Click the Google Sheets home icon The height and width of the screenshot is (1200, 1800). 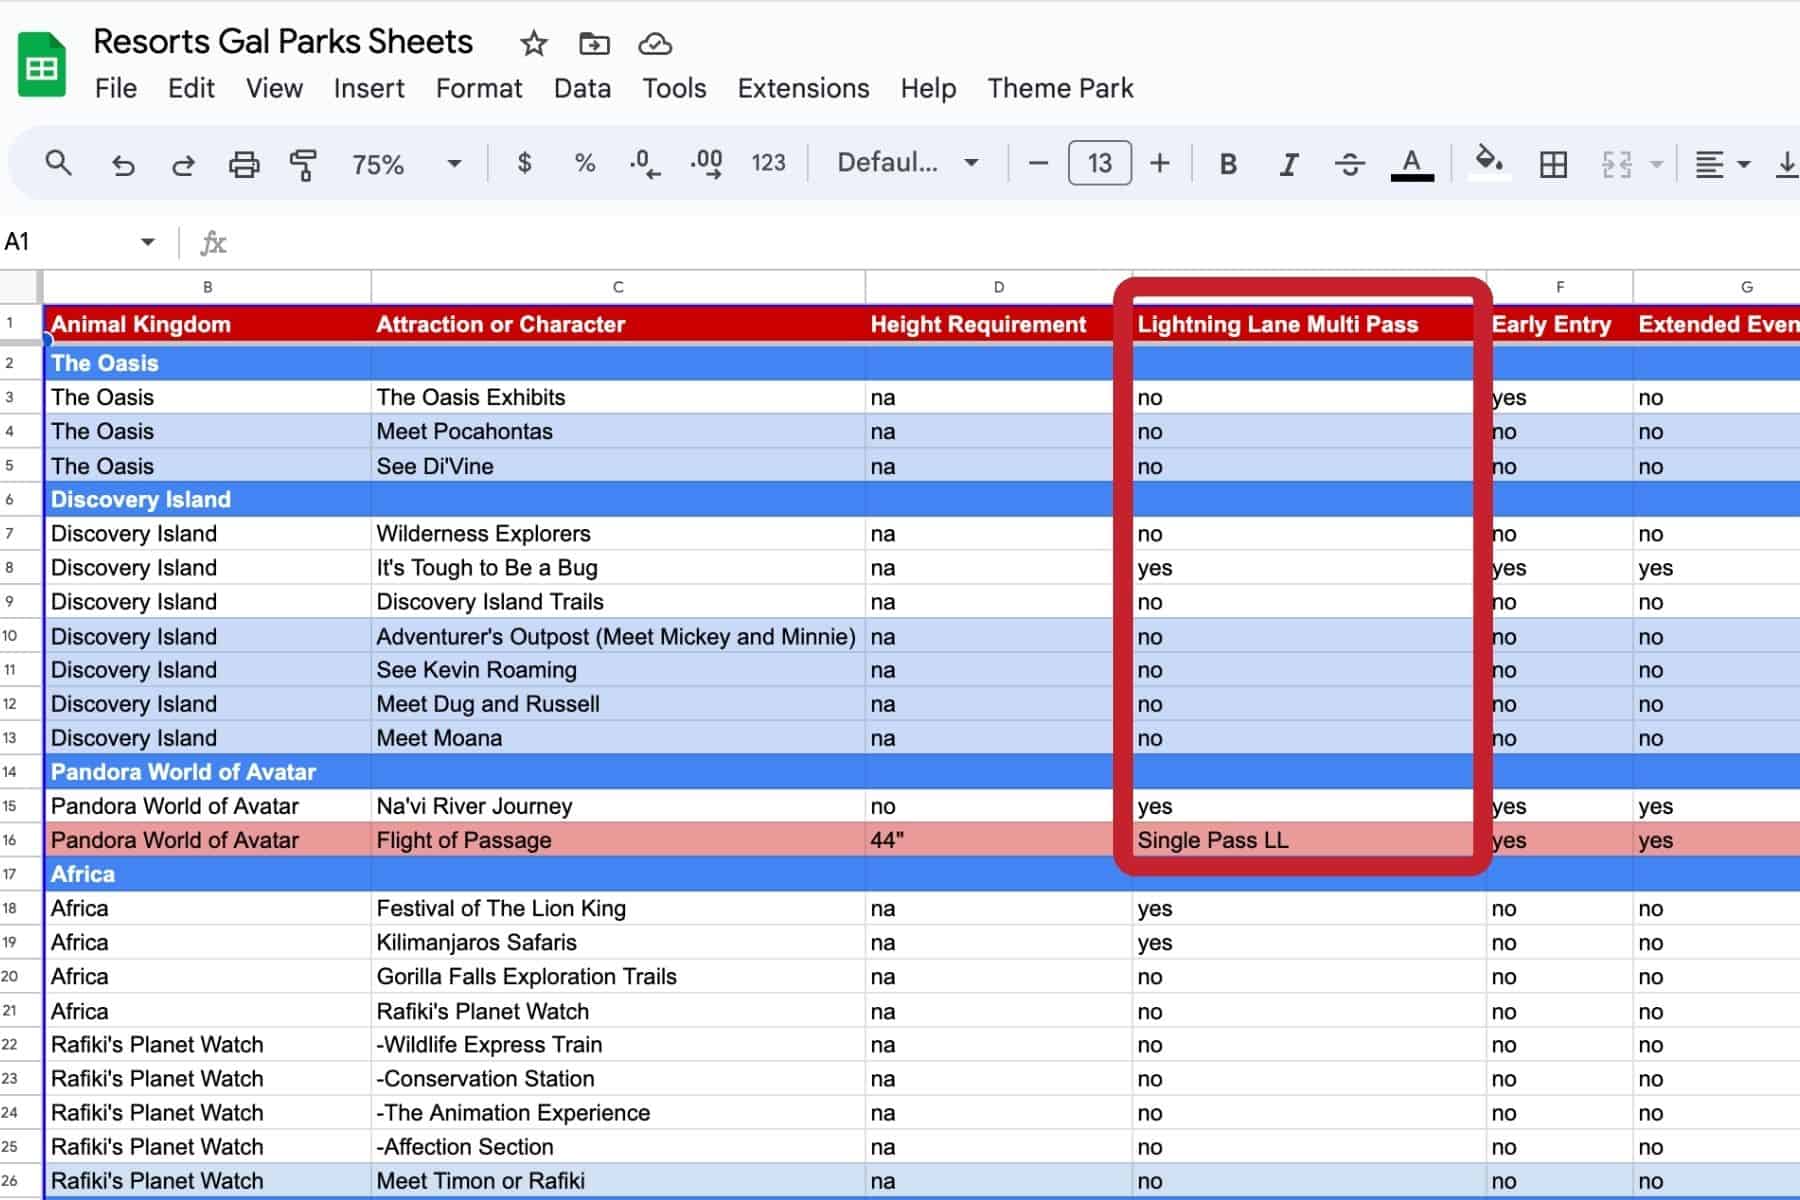tap(42, 65)
